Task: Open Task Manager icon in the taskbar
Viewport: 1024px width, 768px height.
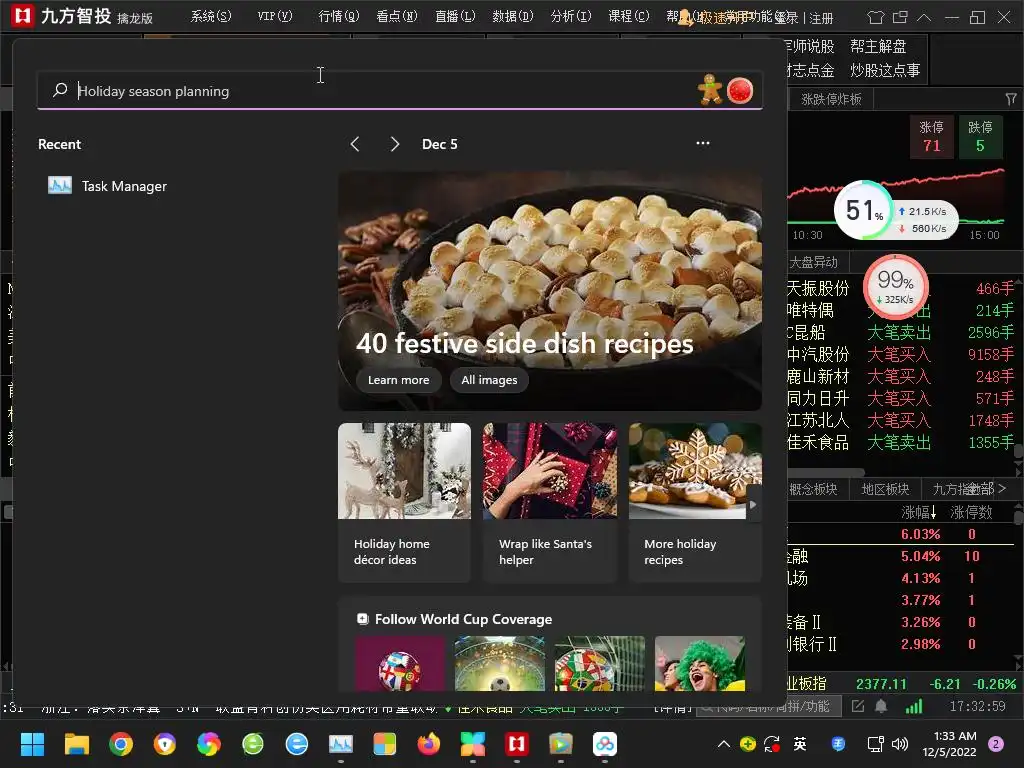Action: click(x=341, y=744)
